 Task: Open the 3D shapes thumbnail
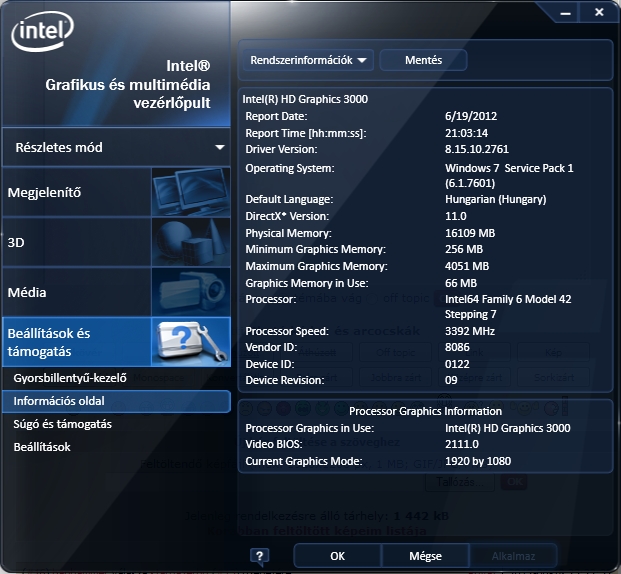click(191, 242)
